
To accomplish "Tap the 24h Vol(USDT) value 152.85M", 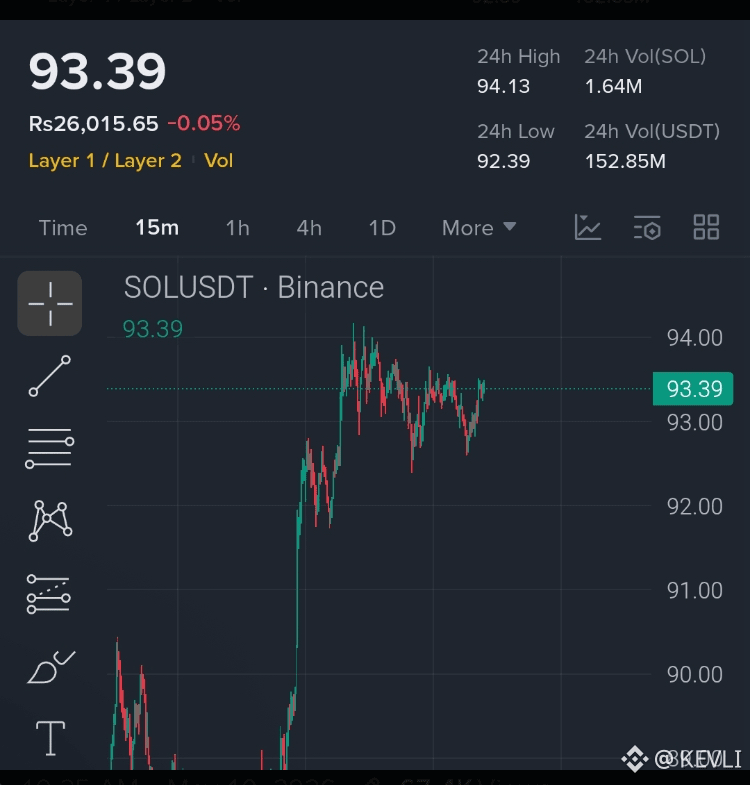I will click(x=625, y=161).
